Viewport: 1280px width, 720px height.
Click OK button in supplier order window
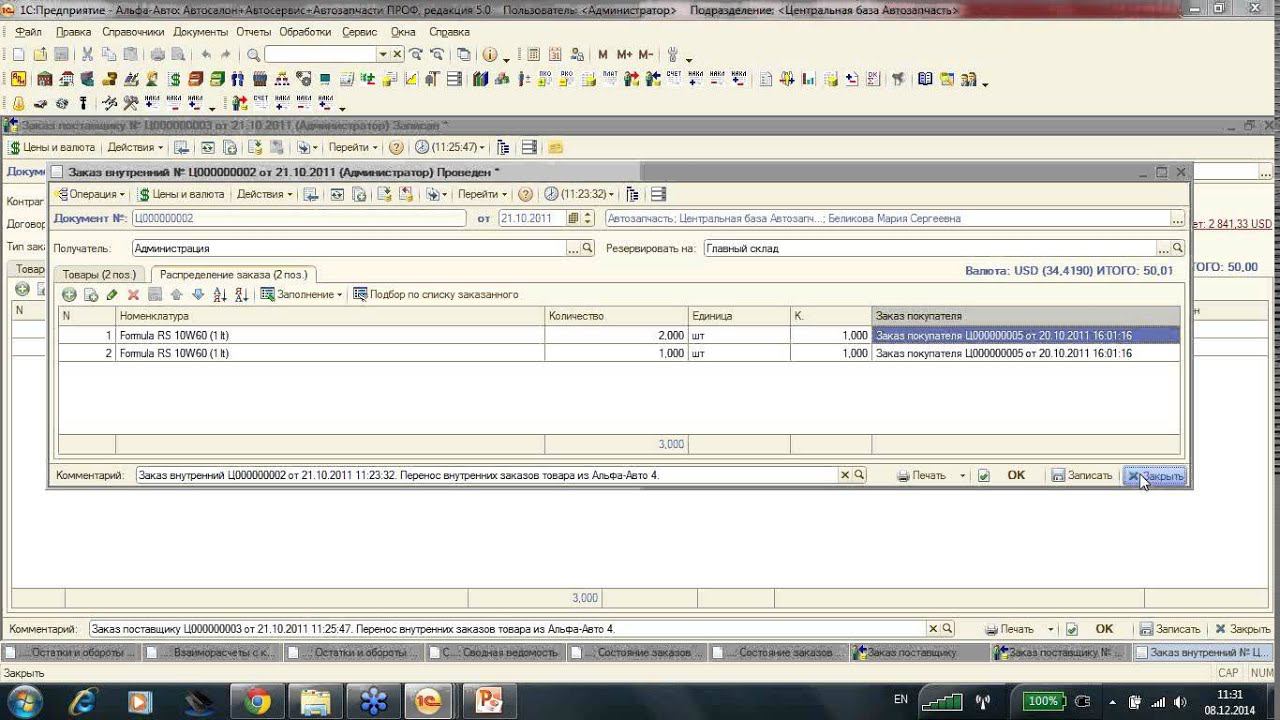click(x=1104, y=629)
